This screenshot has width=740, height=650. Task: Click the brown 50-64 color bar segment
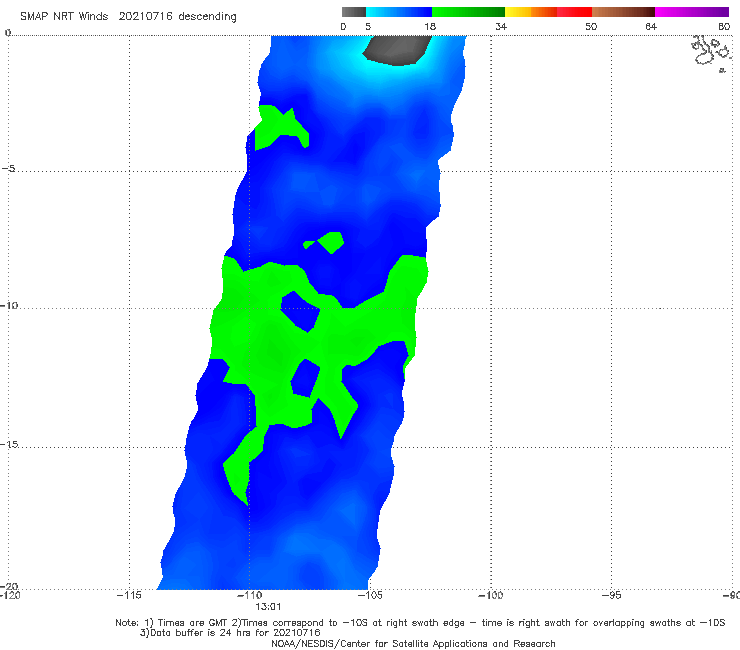[x=623, y=12]
